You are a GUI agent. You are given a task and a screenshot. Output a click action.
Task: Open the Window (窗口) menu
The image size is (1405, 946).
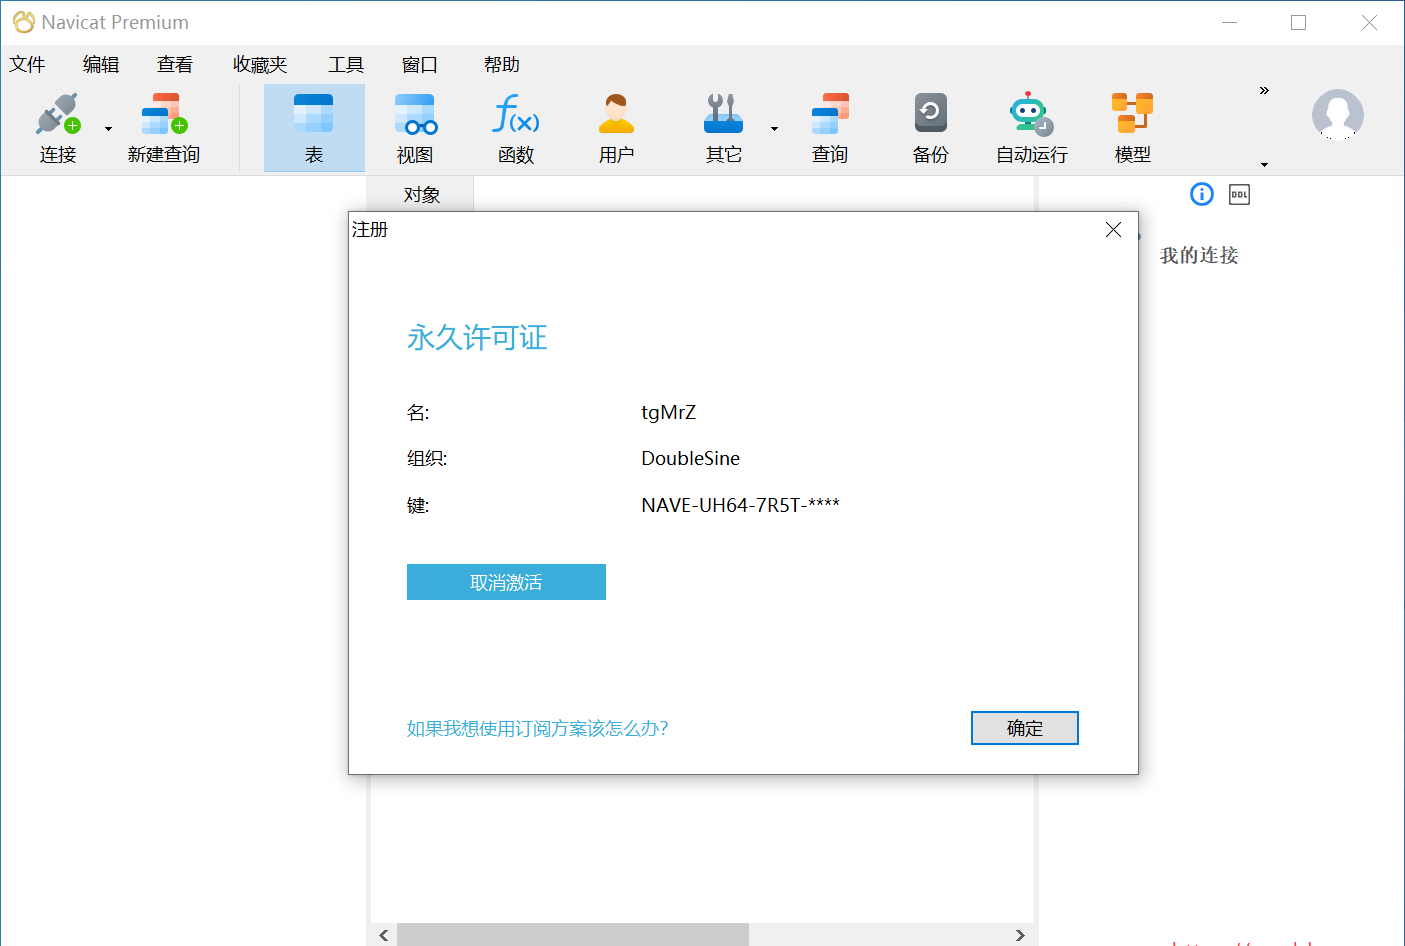coord(420,65)
